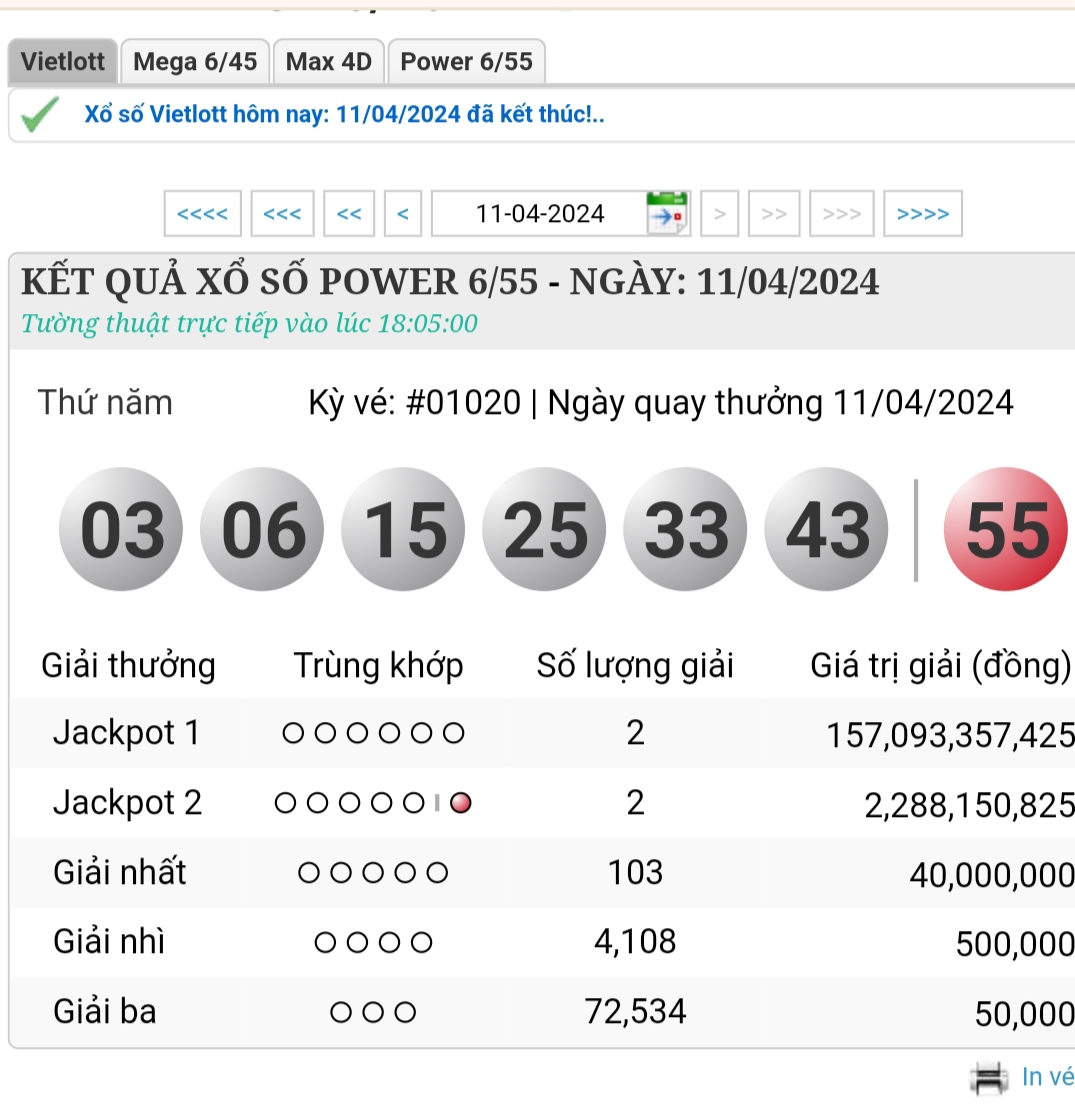Click the In vé print link
Viewport: 1075px width, 1110px height.
1048,1077
